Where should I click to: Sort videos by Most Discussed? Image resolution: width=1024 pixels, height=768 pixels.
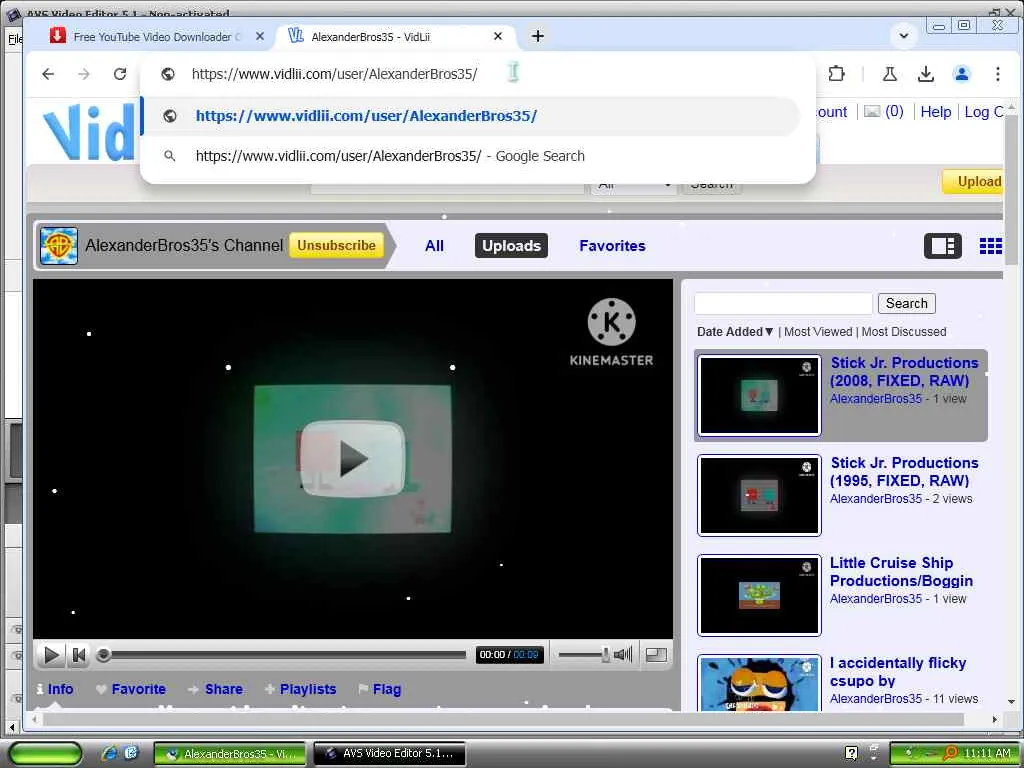pyautogui.click(x=903, y=332)
